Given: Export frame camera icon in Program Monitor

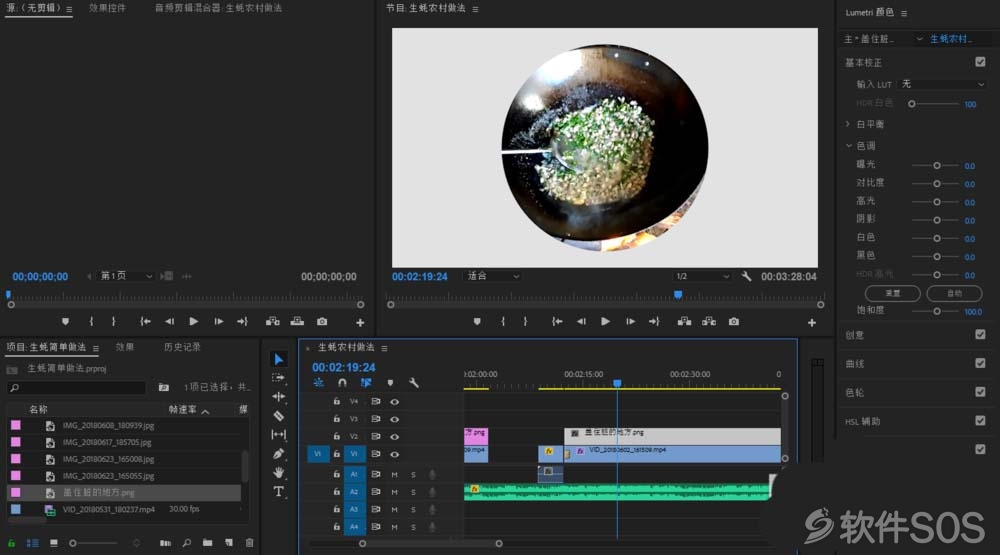Looking at the screenshot, I should click(734, 322).
